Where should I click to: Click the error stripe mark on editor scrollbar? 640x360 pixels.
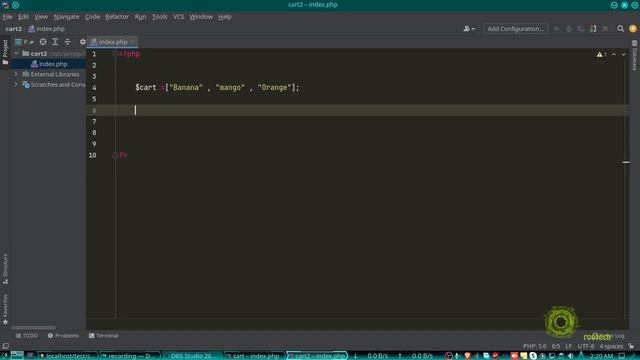(x=626, y=162)
